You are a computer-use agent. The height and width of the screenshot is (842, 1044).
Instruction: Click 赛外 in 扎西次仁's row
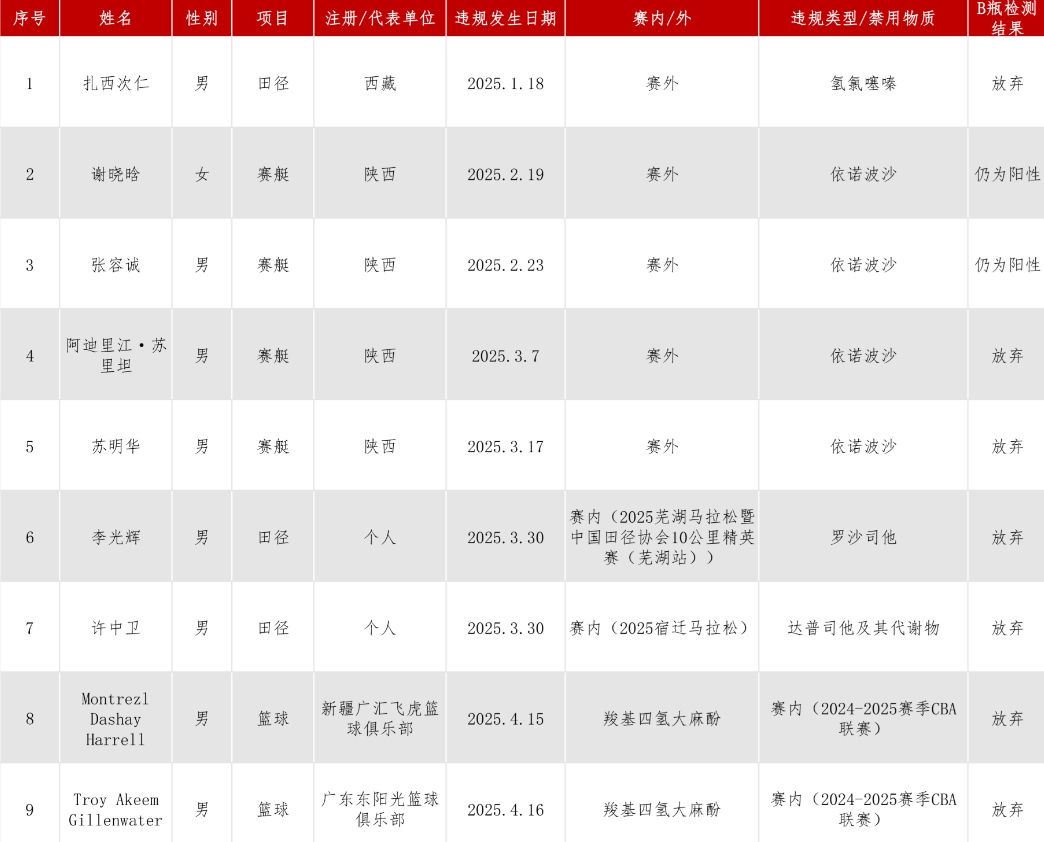(x=662, y=83)
